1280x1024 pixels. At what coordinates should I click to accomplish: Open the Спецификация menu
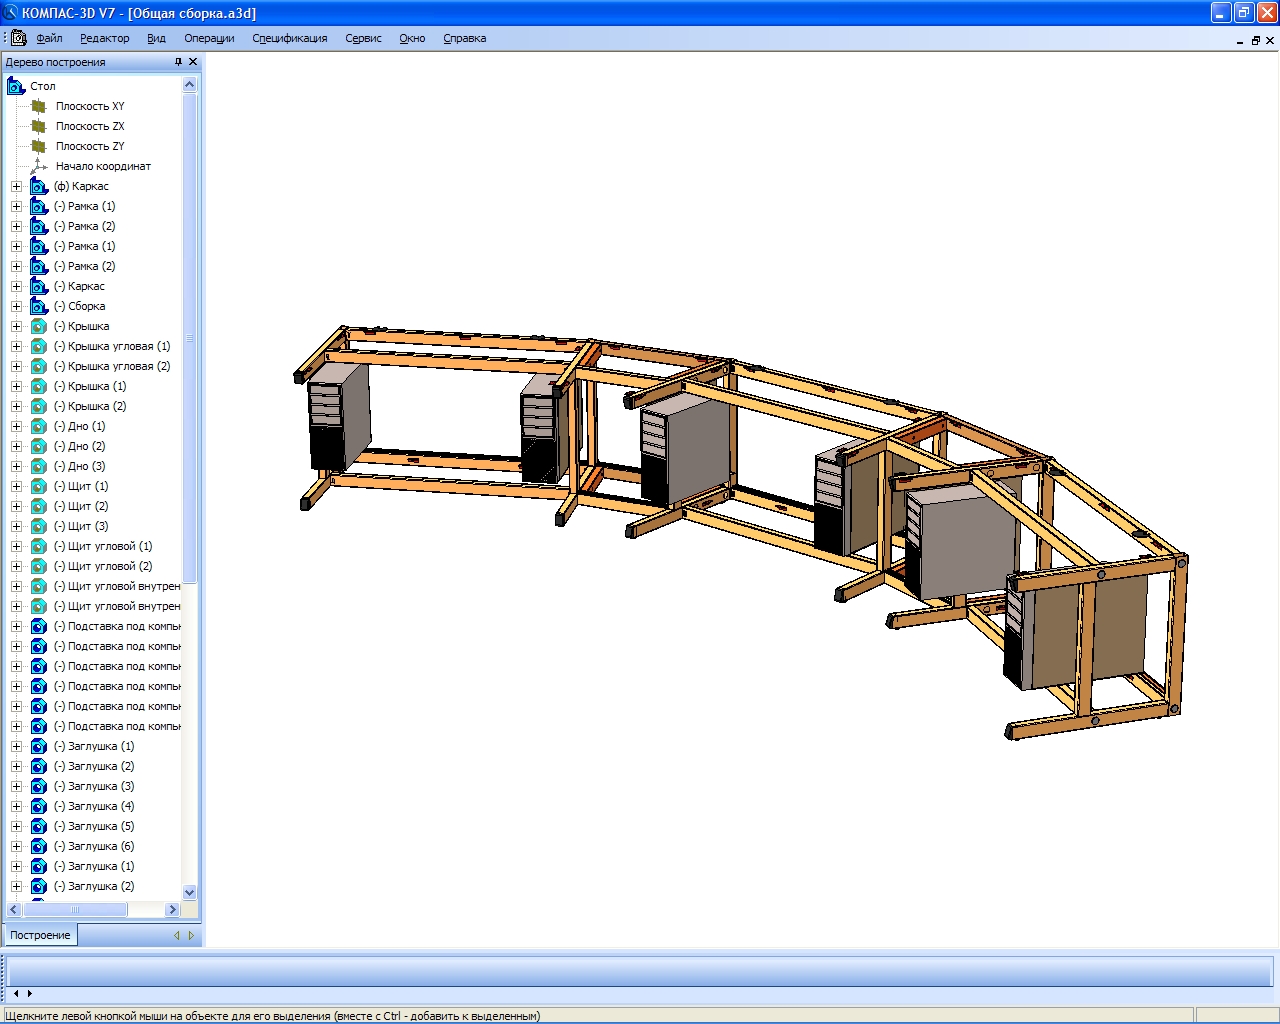tap(289, 38)
